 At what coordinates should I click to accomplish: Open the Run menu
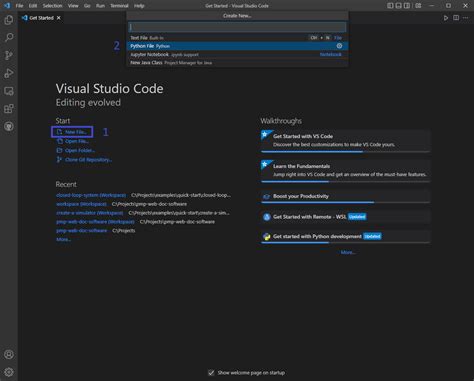coord(100,6)
